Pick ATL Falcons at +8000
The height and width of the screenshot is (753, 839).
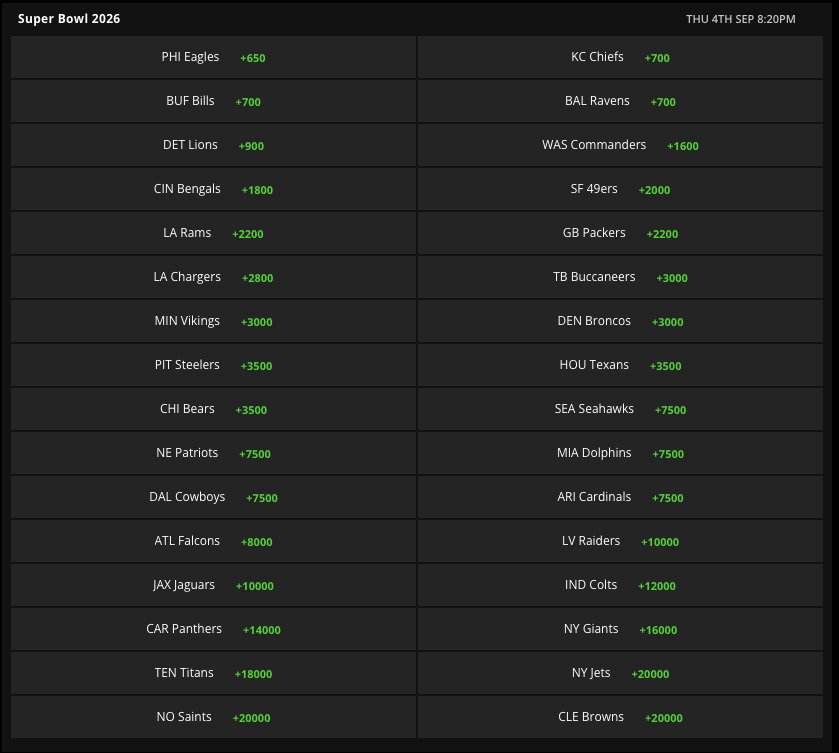tap(213, 541)
